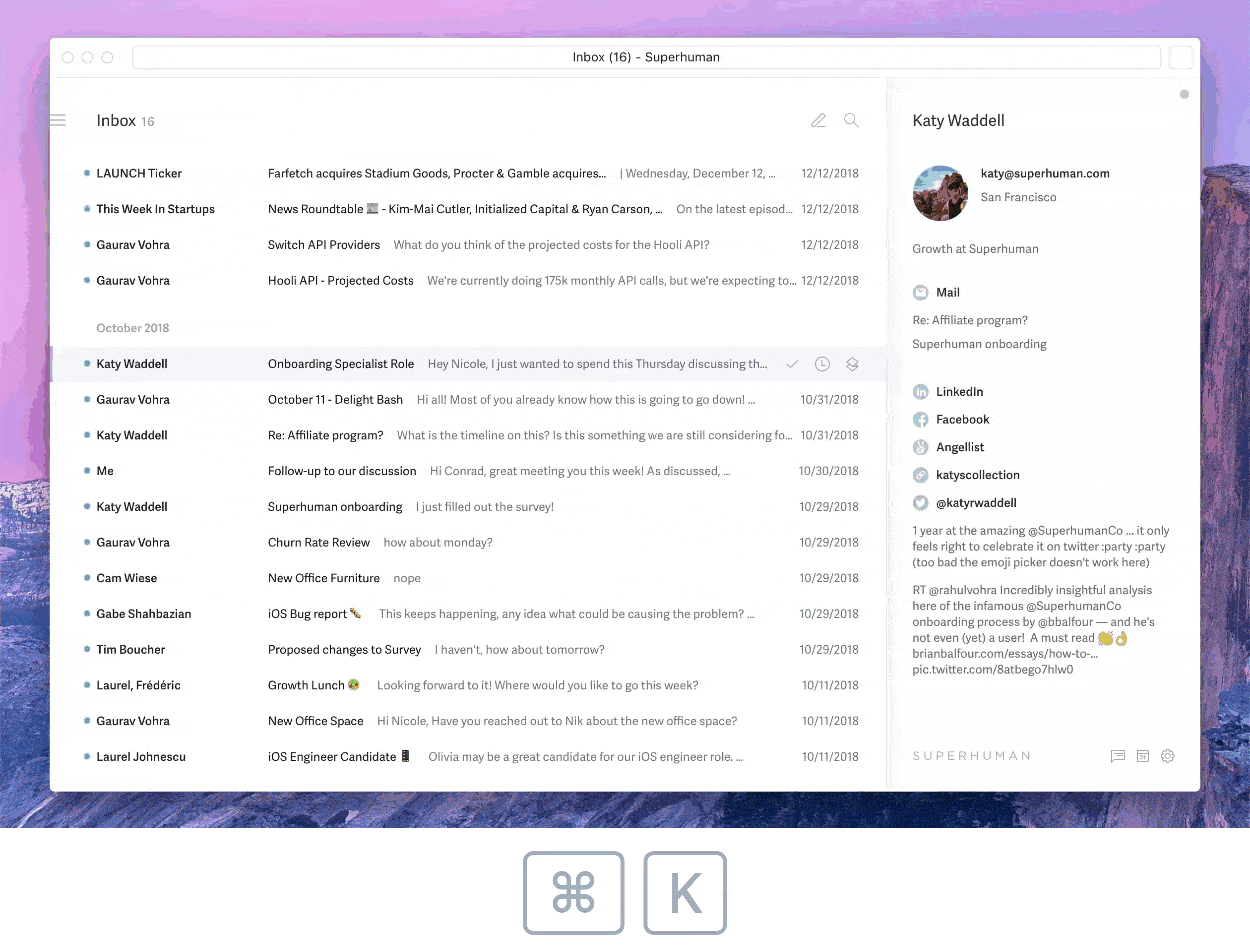Open the Re: Affiliate program? thread in the contact panel

pyautogui.click(x=970, y=320)
